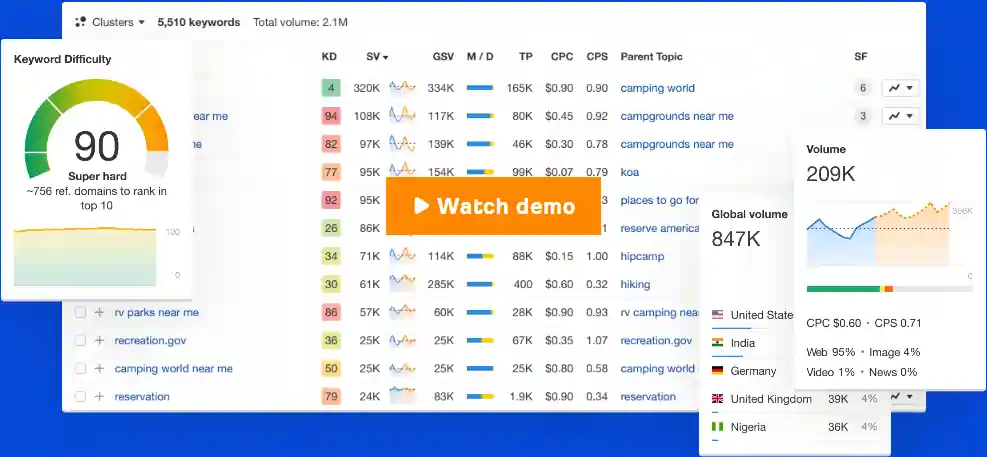Image resolution: width=987 pixels, height=457 pixels.
Task: Expand the camping world near me row plus icon
Action: tap(99, 369)
